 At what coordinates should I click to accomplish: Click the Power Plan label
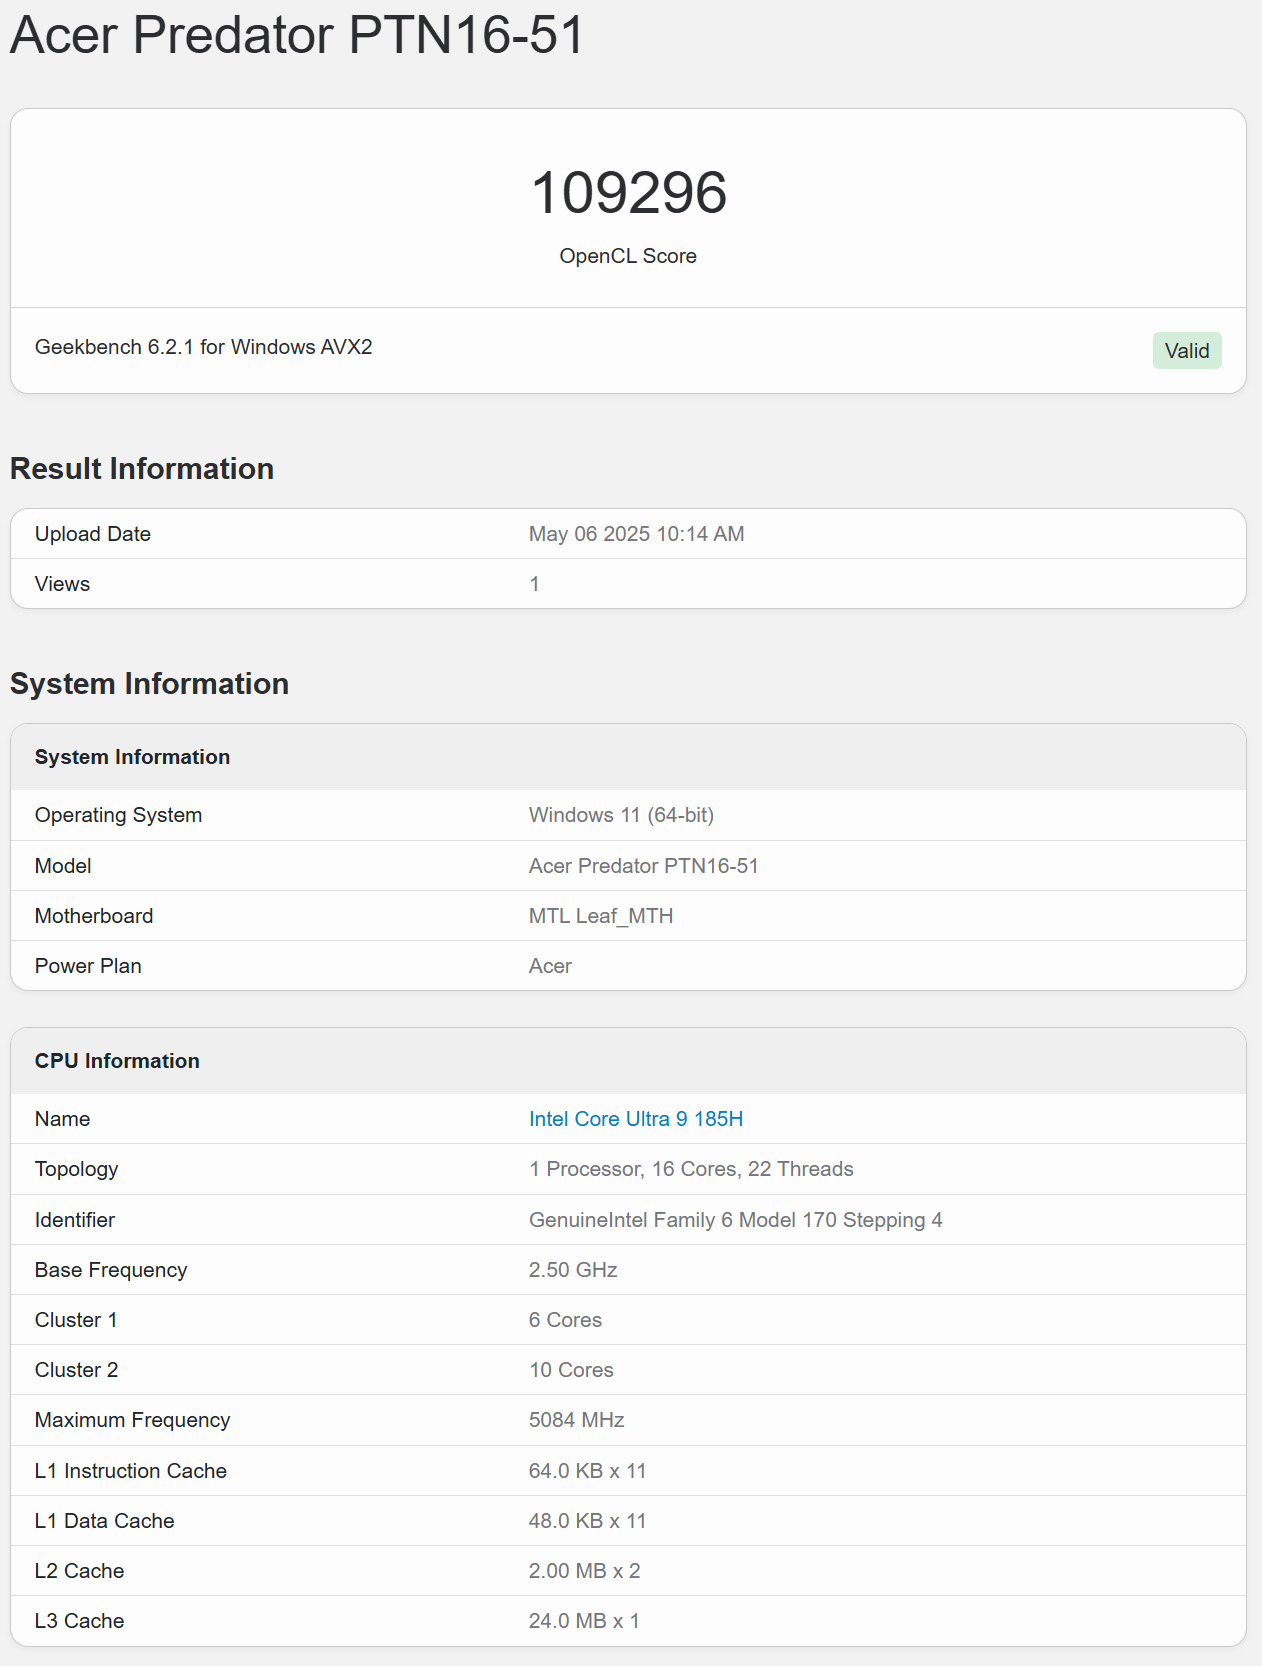88,966
